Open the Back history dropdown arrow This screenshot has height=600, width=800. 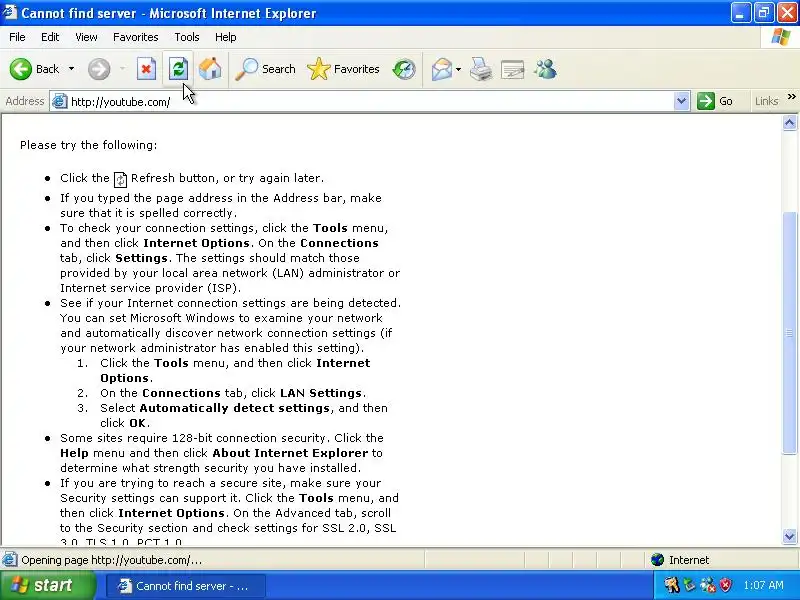(x=71, y=69)
